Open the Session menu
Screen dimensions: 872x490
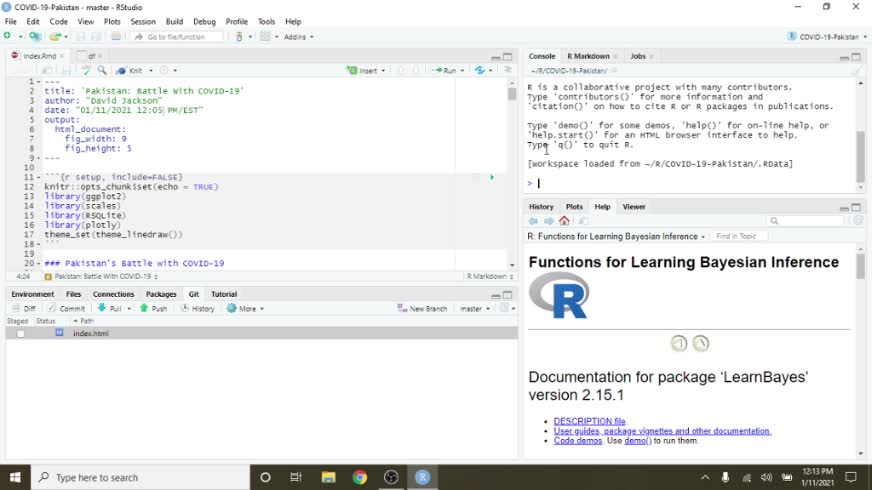click(x=143, y=21)
